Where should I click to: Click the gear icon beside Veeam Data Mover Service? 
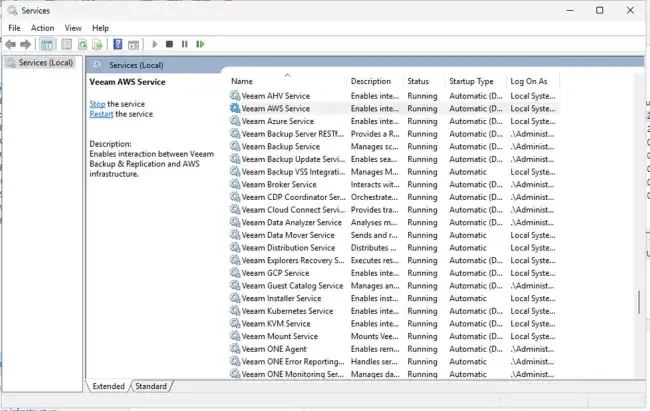(235, 235)
